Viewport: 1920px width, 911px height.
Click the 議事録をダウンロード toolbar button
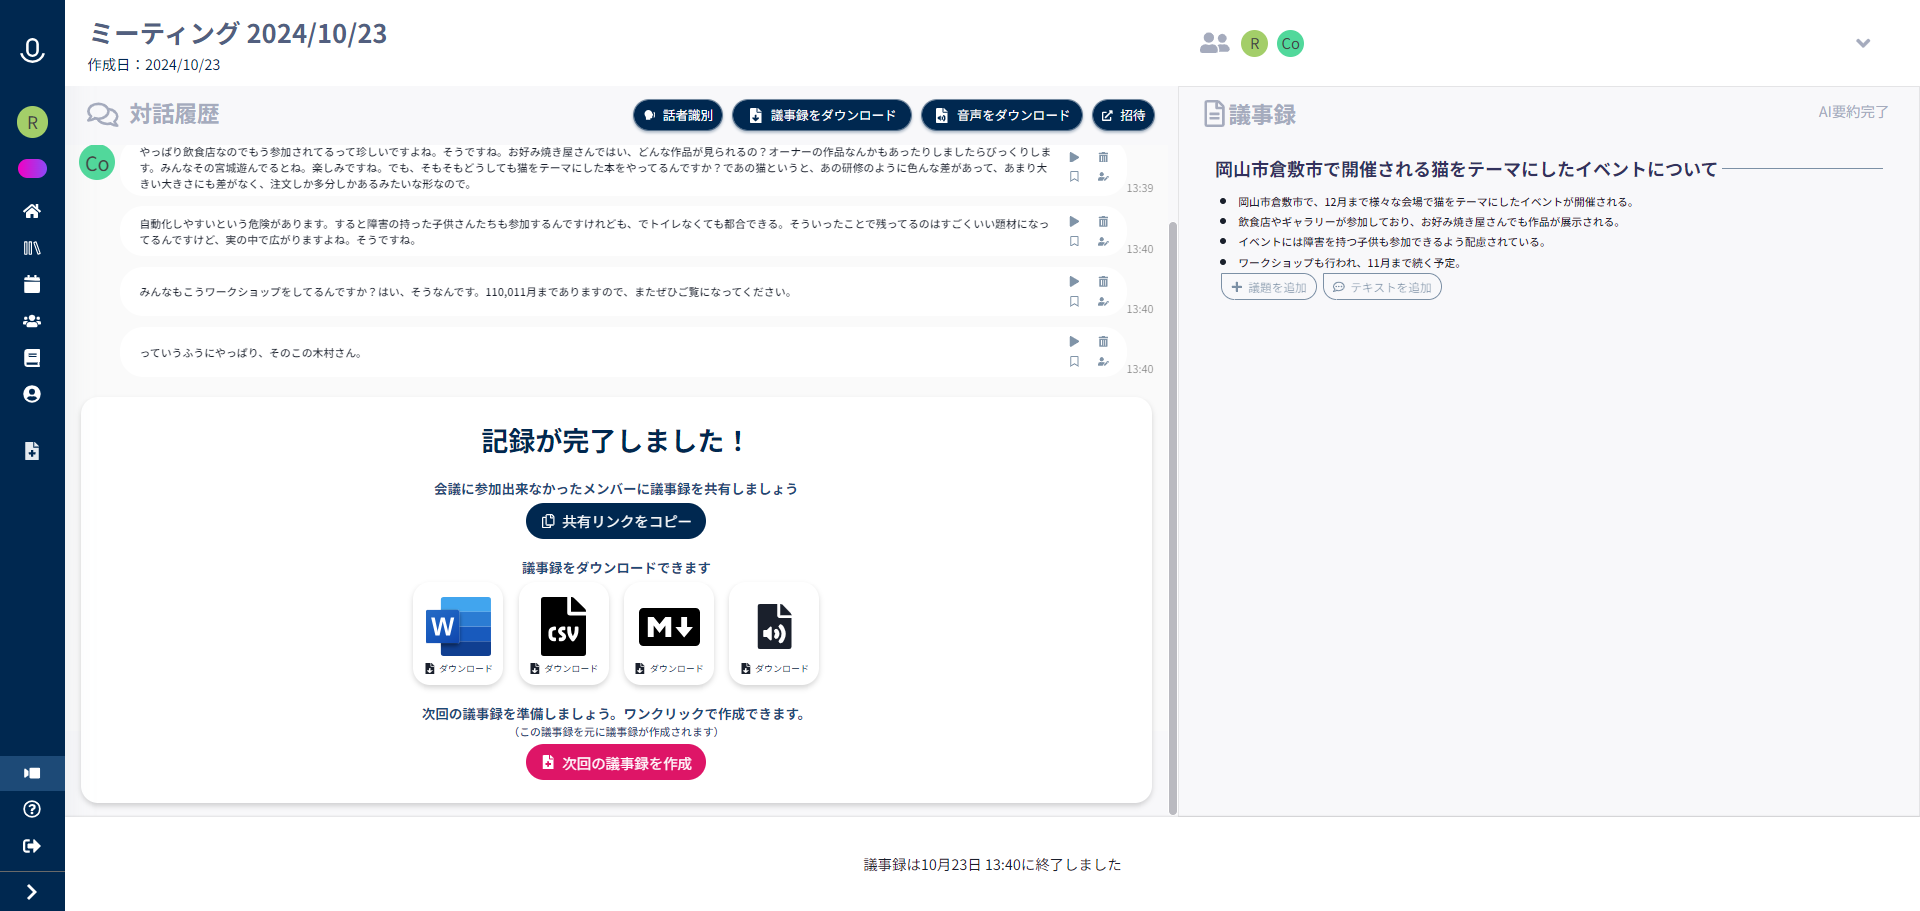pyautogui.click(x=822, y=115)
